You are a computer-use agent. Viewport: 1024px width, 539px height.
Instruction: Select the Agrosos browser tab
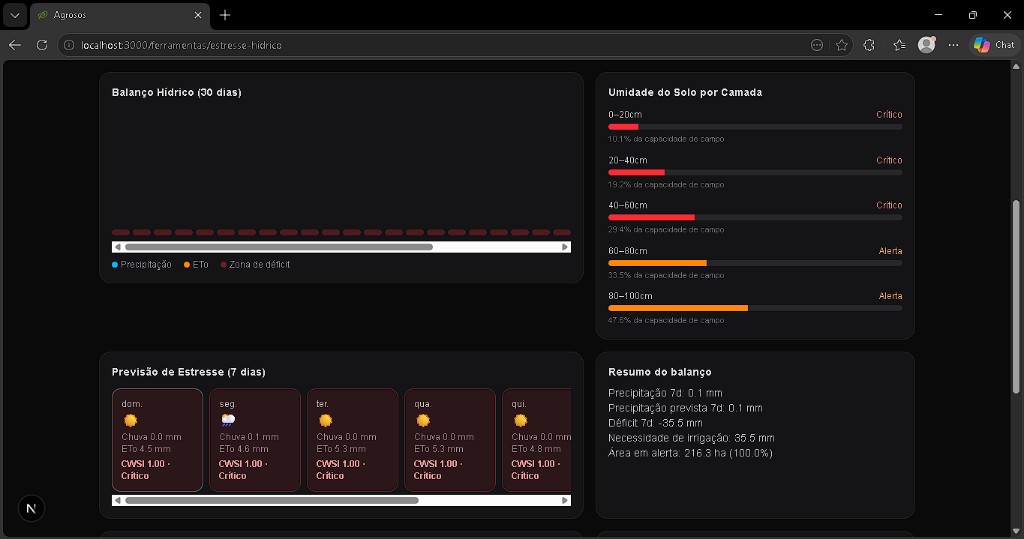120,15
